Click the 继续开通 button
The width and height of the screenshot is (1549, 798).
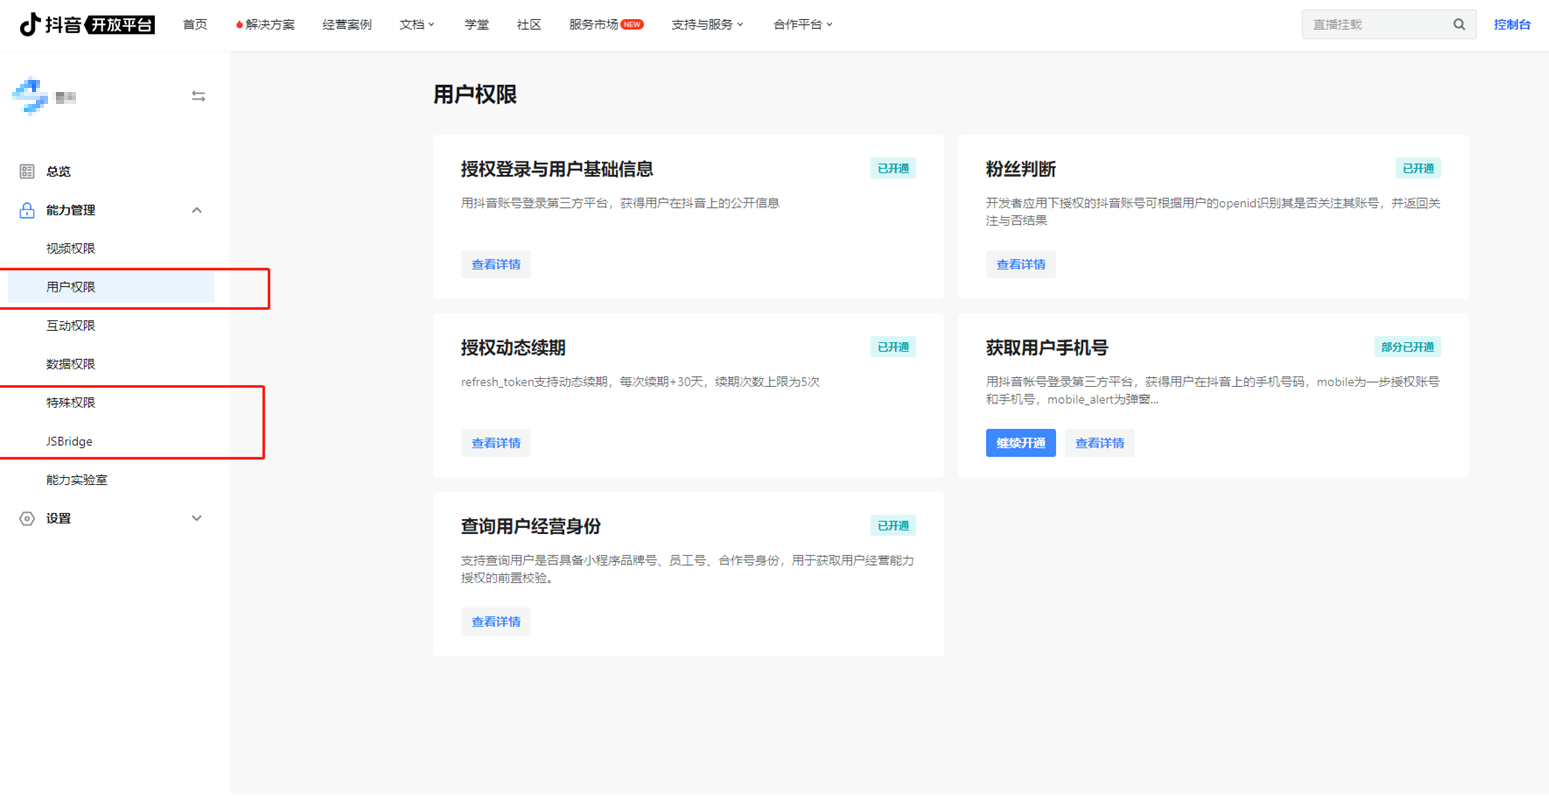coord(1020,443)
